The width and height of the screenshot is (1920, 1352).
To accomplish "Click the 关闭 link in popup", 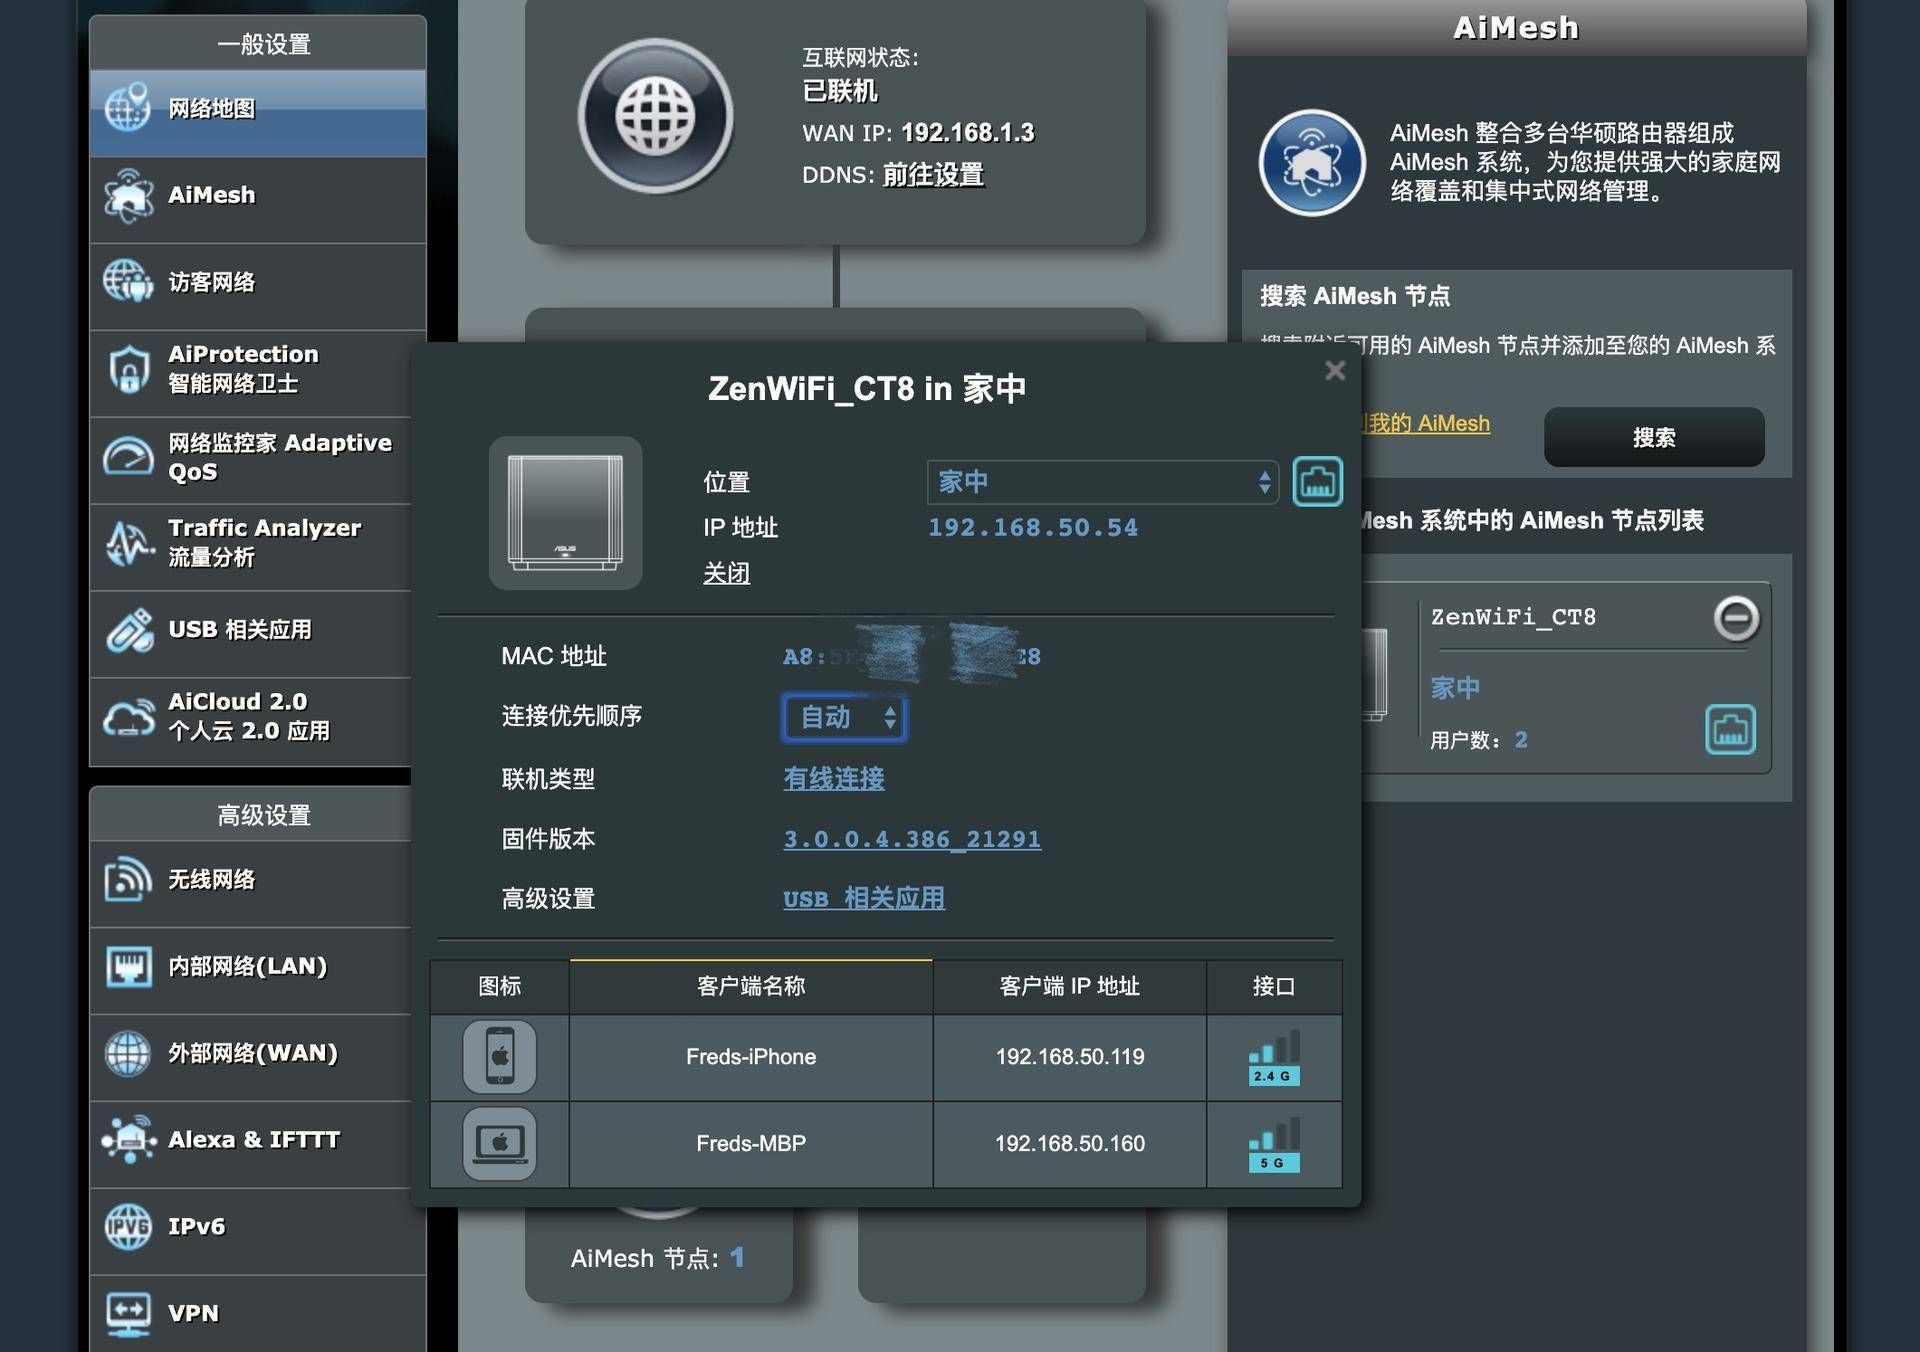I will click(727, 574).
